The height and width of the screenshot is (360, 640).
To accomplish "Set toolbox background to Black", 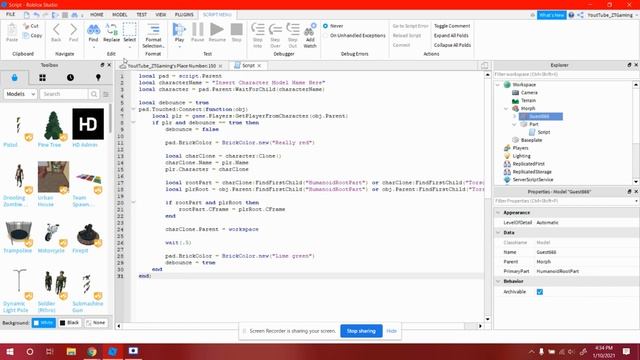I will (x=70, y=323).
